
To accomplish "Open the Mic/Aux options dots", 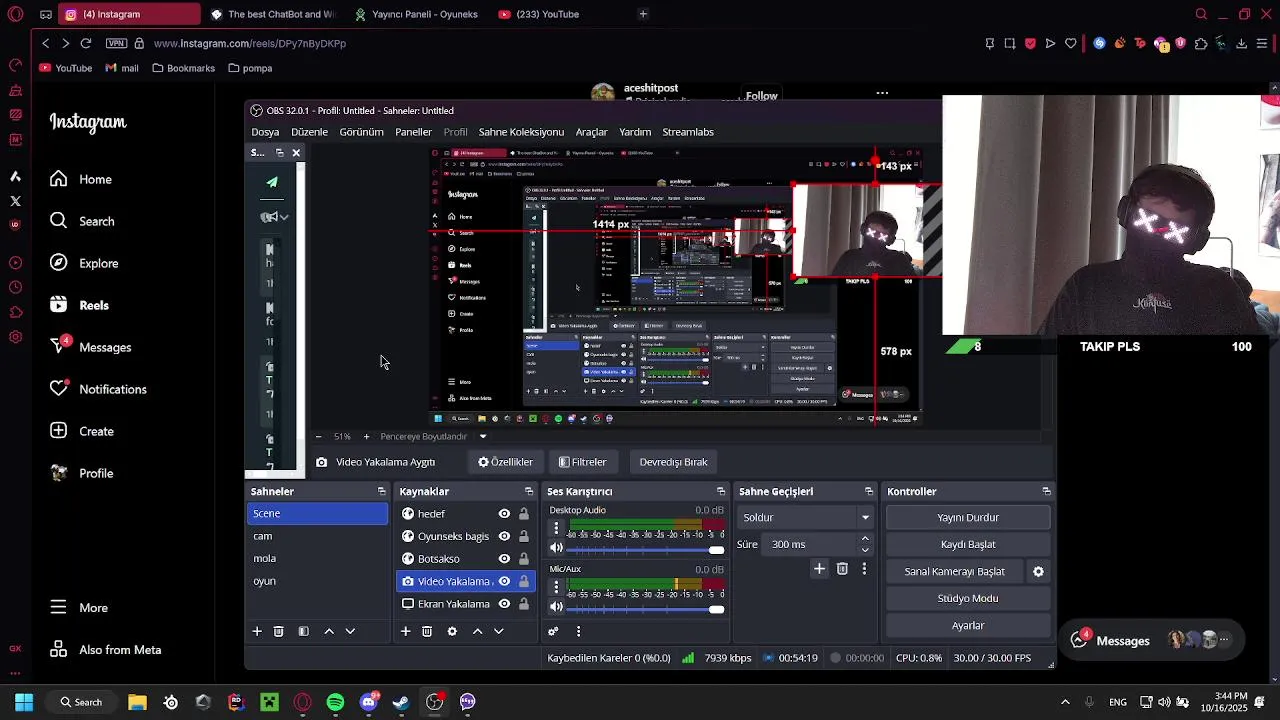I will (556, 587).
